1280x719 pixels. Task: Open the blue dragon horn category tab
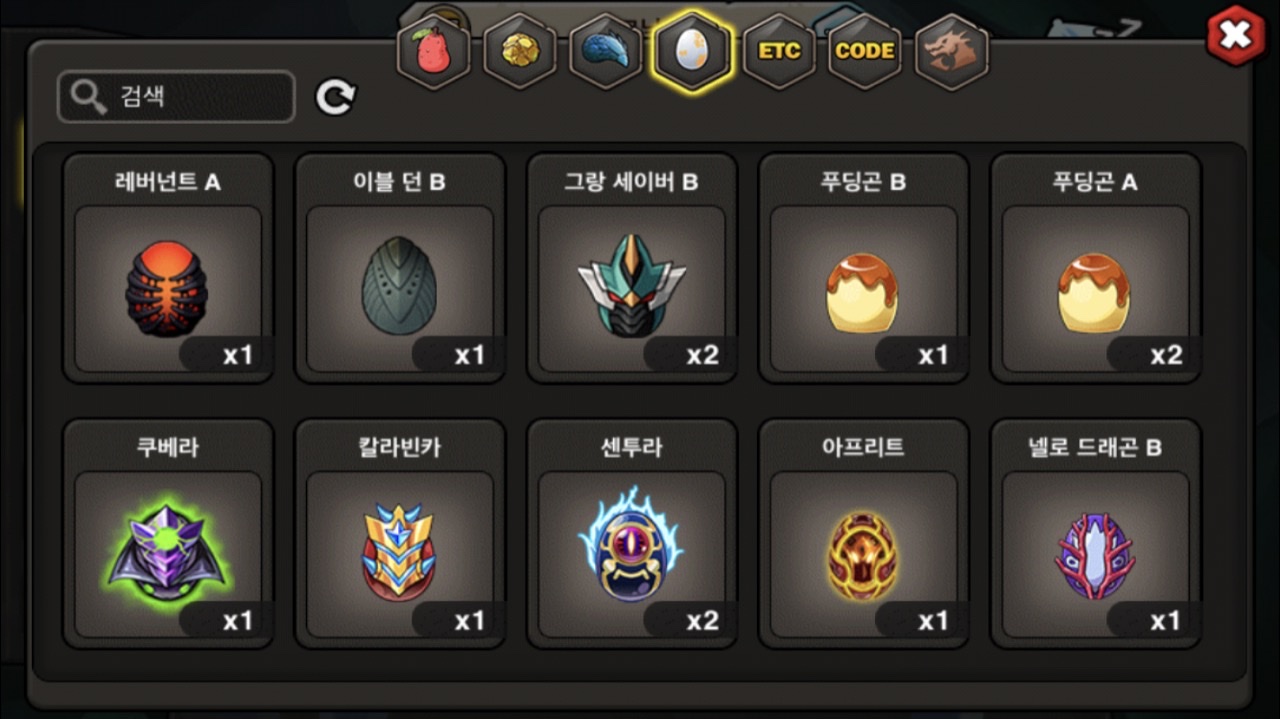(x=606, y=51)
